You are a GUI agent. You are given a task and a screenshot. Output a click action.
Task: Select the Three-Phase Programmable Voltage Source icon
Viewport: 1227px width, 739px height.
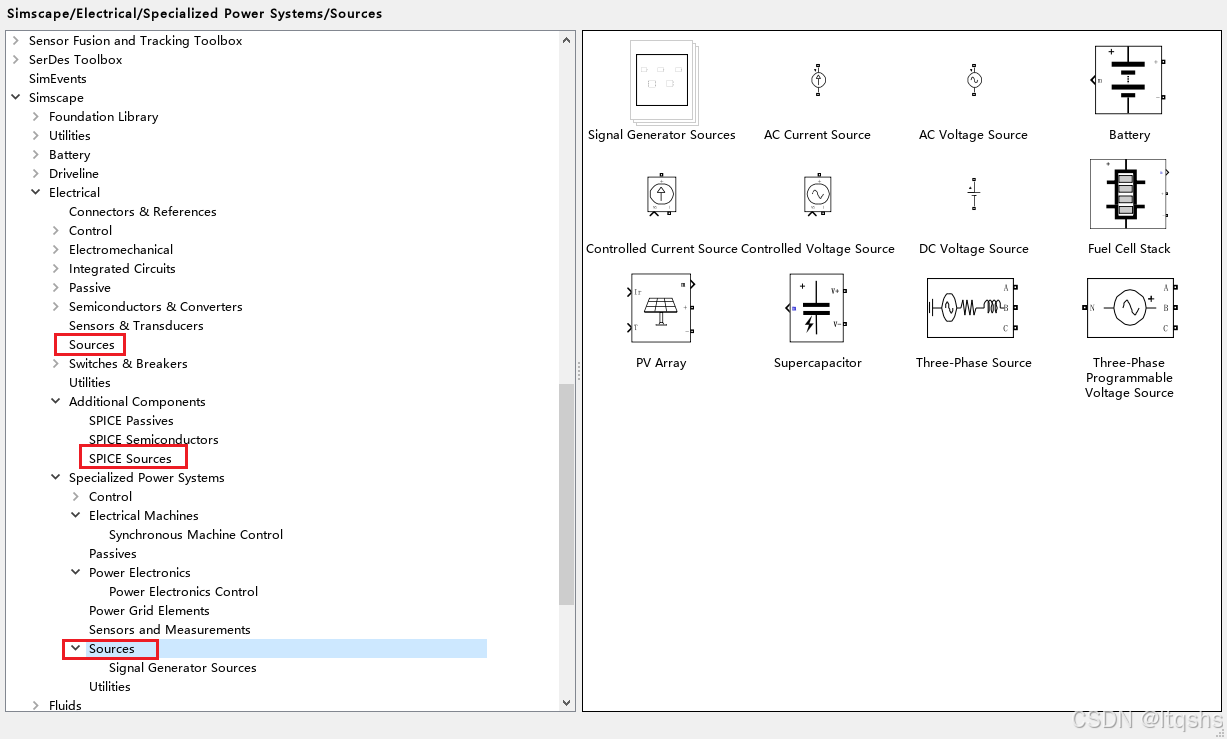click(1130, 308)
